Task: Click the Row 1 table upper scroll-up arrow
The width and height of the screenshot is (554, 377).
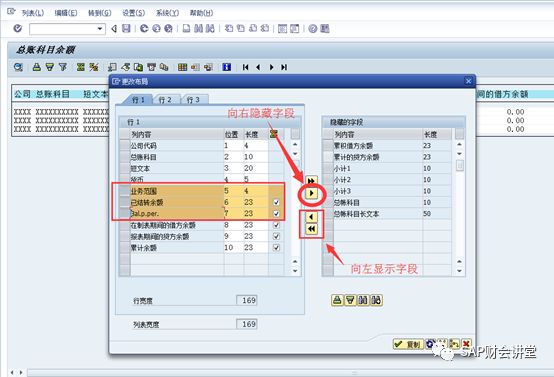Action: [295, 145]
